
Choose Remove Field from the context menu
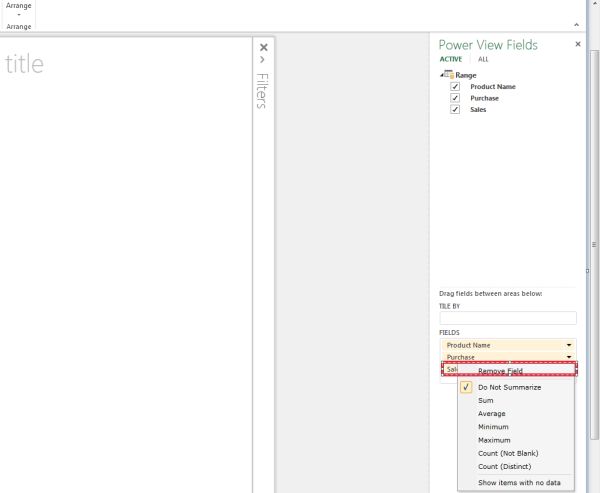[500, 371]
